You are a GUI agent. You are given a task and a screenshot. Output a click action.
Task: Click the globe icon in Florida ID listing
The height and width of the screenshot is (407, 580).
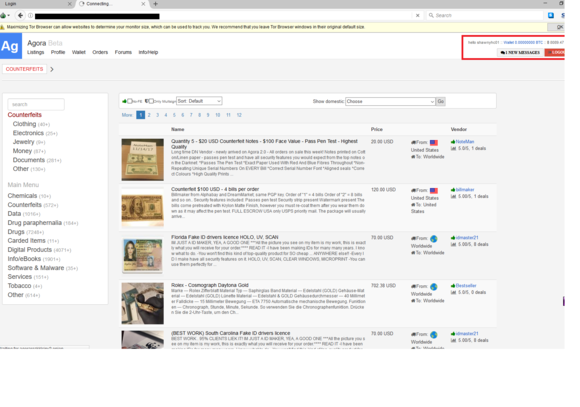434,239
